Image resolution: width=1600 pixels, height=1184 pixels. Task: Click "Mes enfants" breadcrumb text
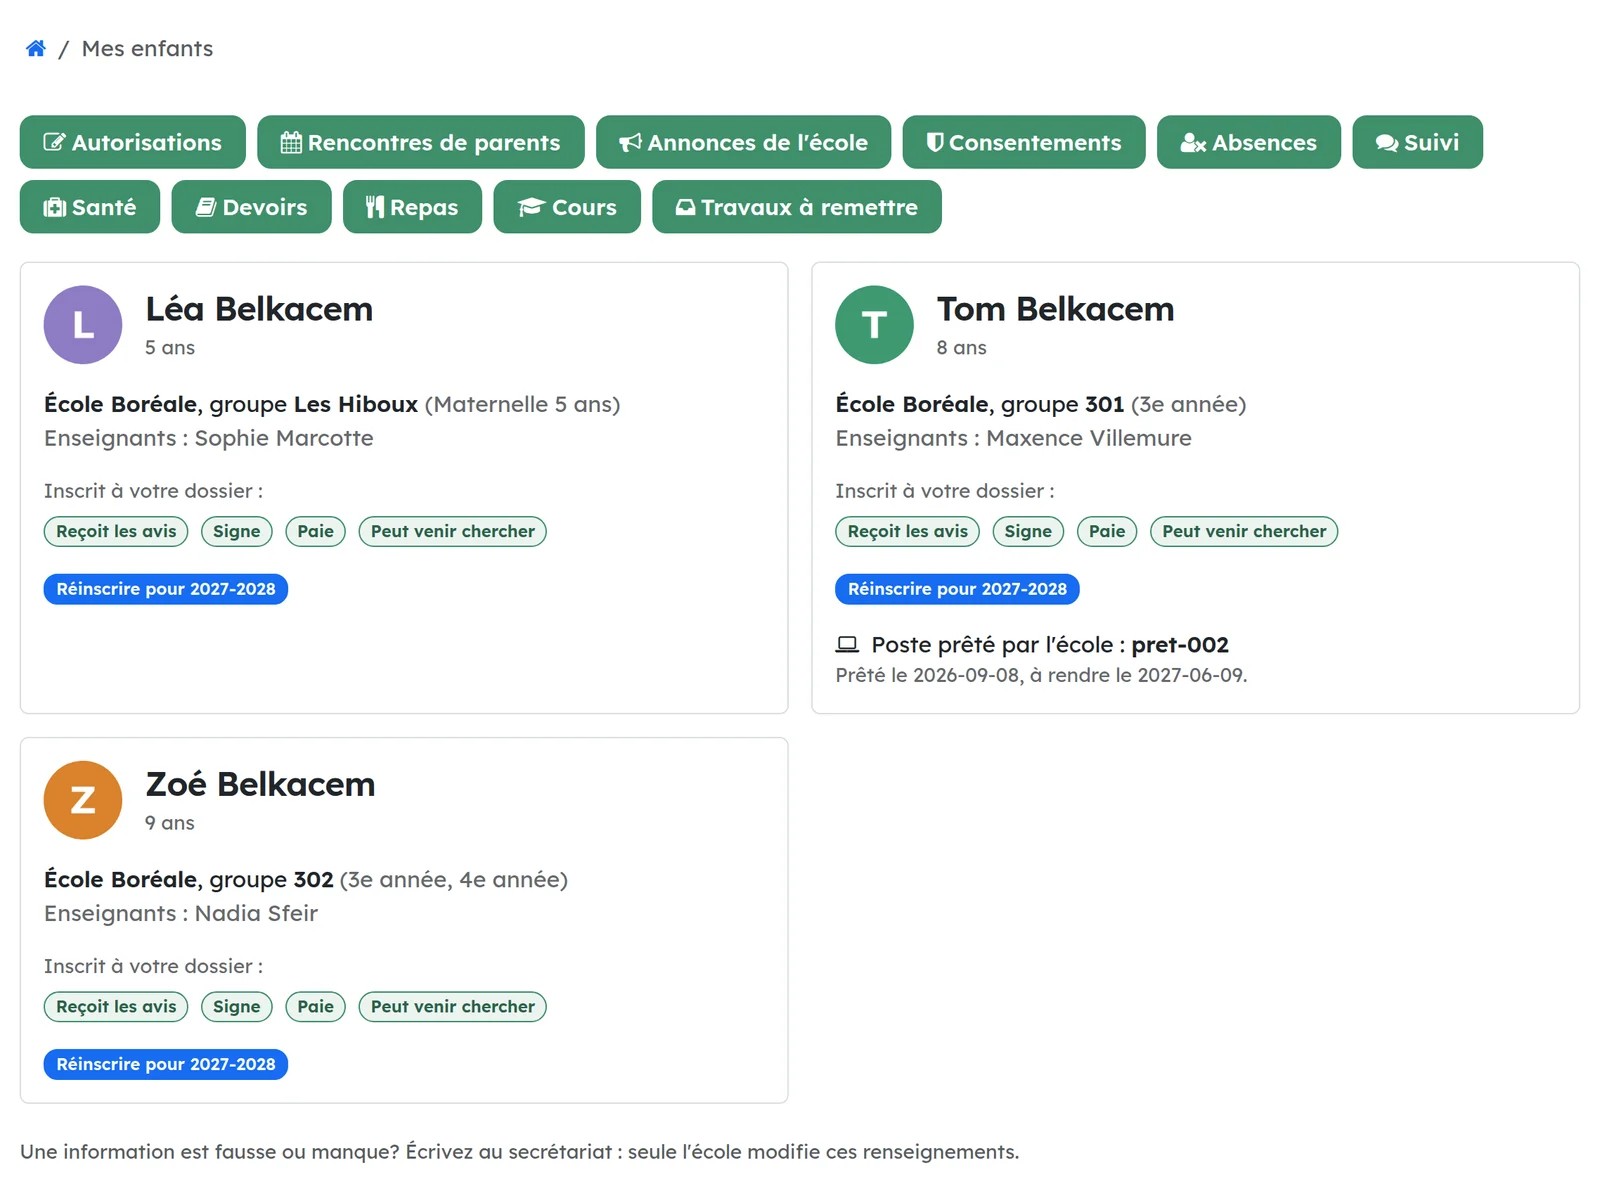pyautogui.click(x=147, y=49)
